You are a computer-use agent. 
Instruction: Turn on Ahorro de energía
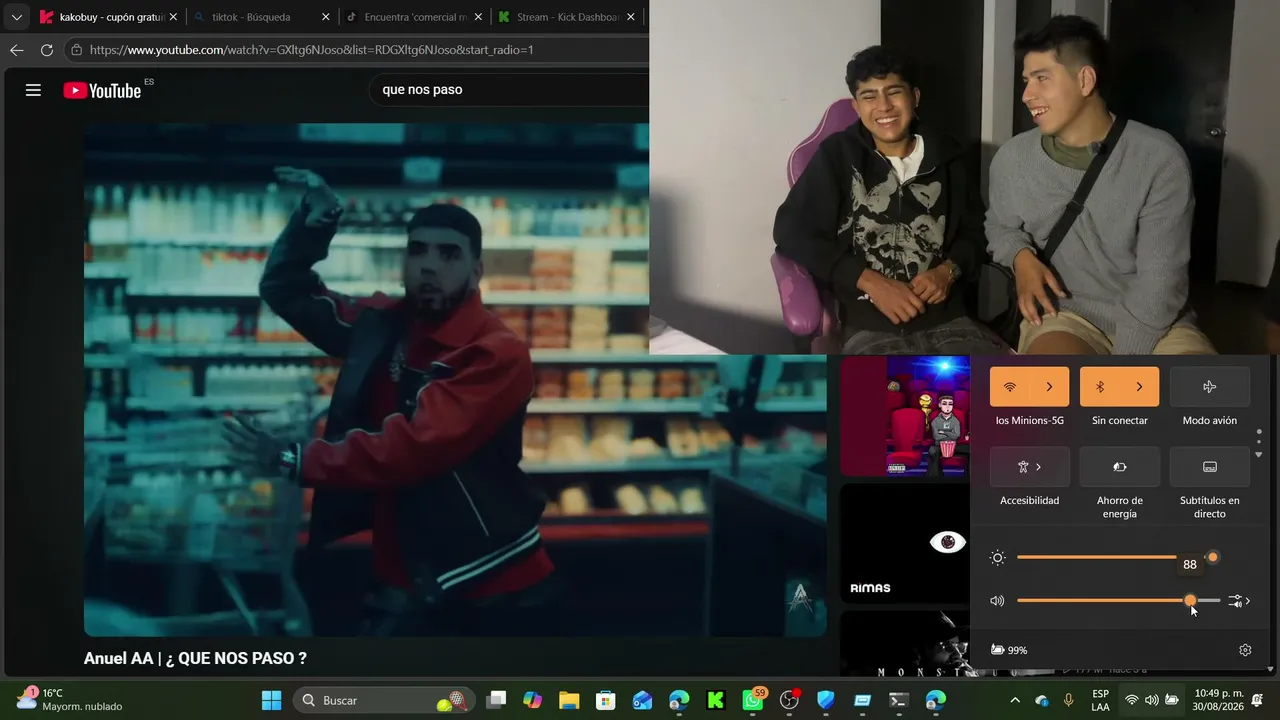pos(1120,467)
